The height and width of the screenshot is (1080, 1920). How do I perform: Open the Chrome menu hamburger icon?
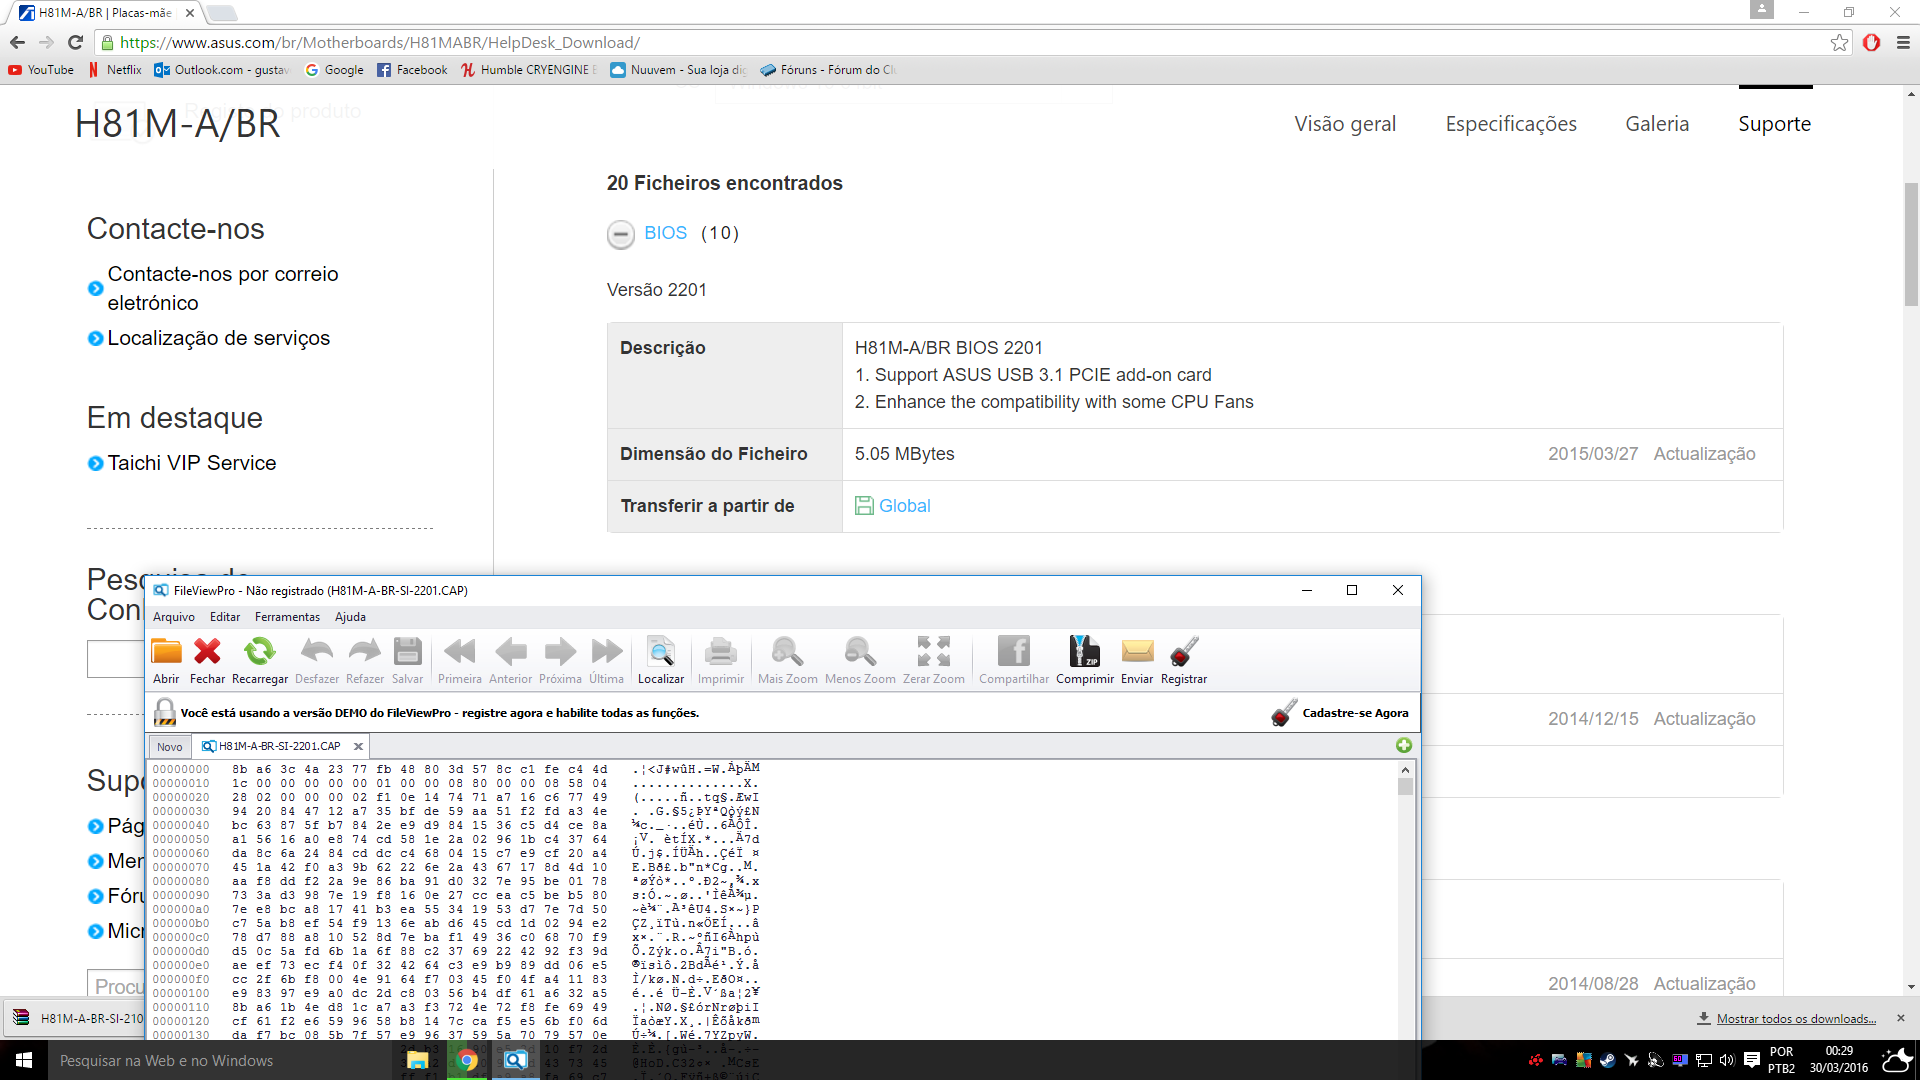pos(1903,42)
